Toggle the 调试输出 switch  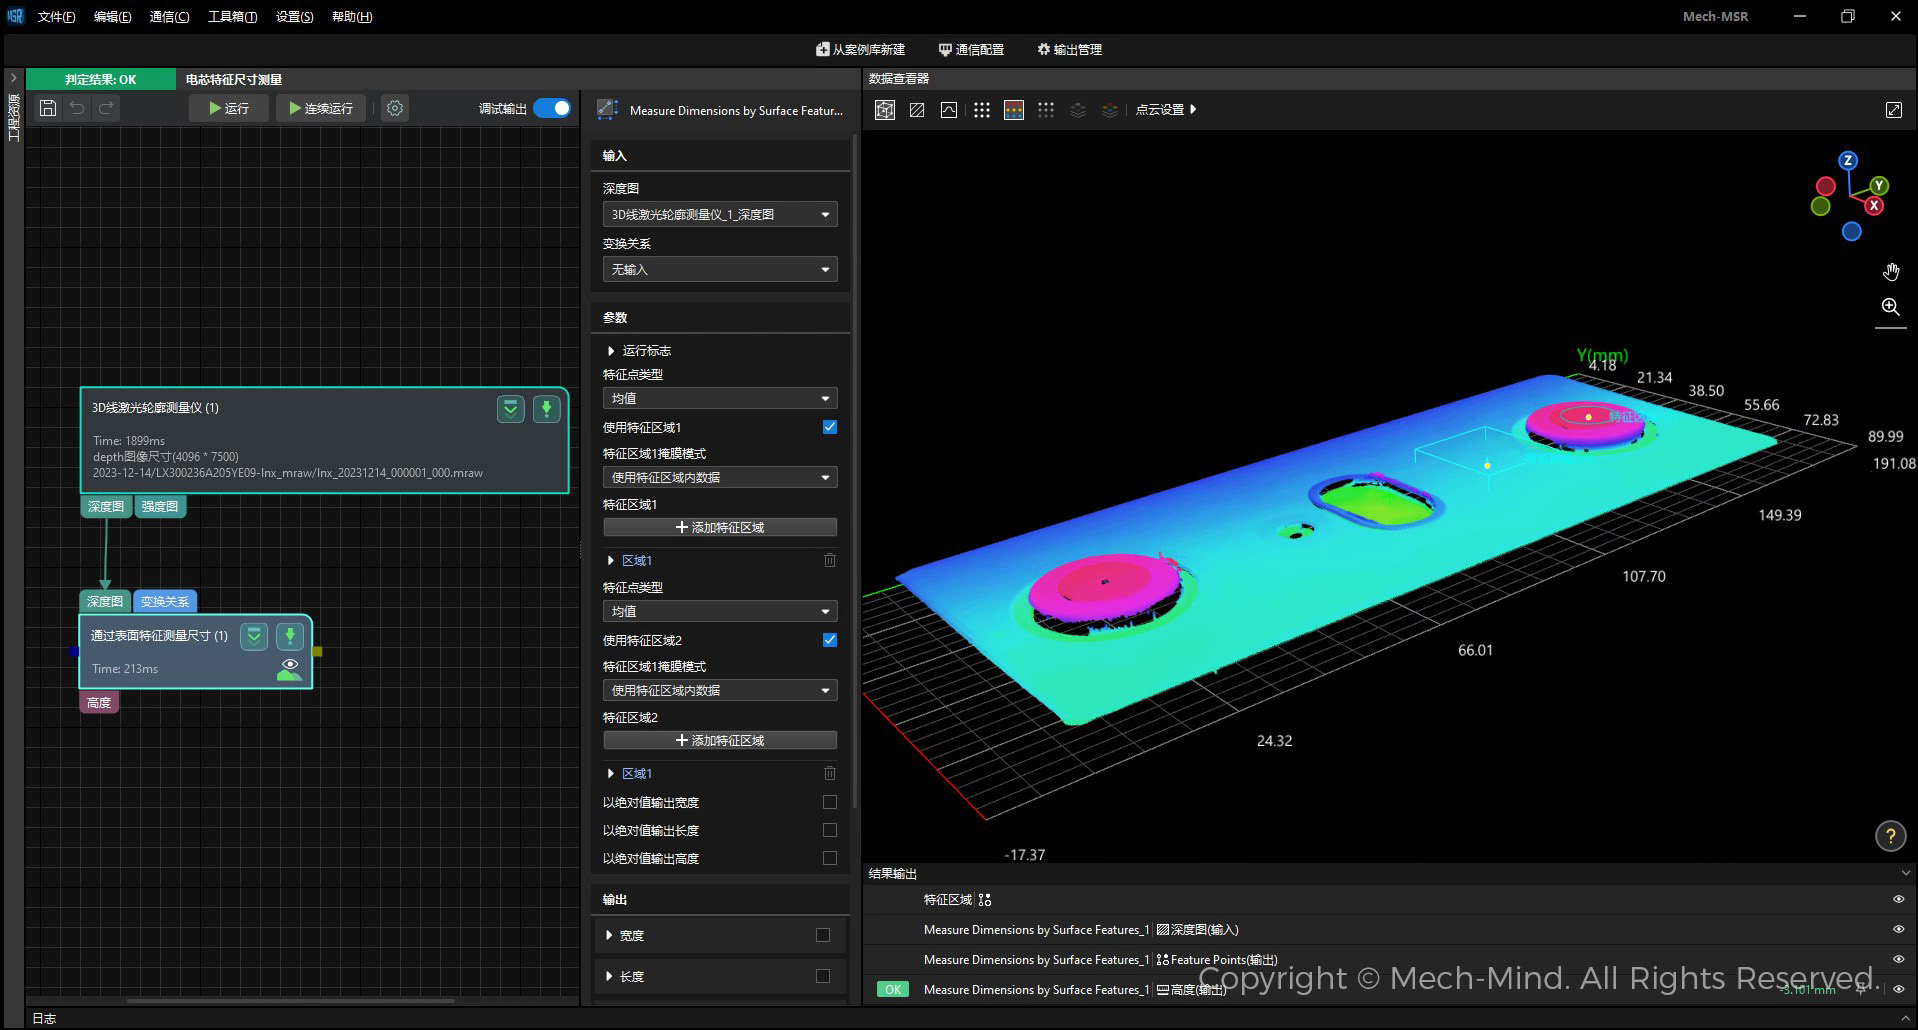tap(552, 108)
